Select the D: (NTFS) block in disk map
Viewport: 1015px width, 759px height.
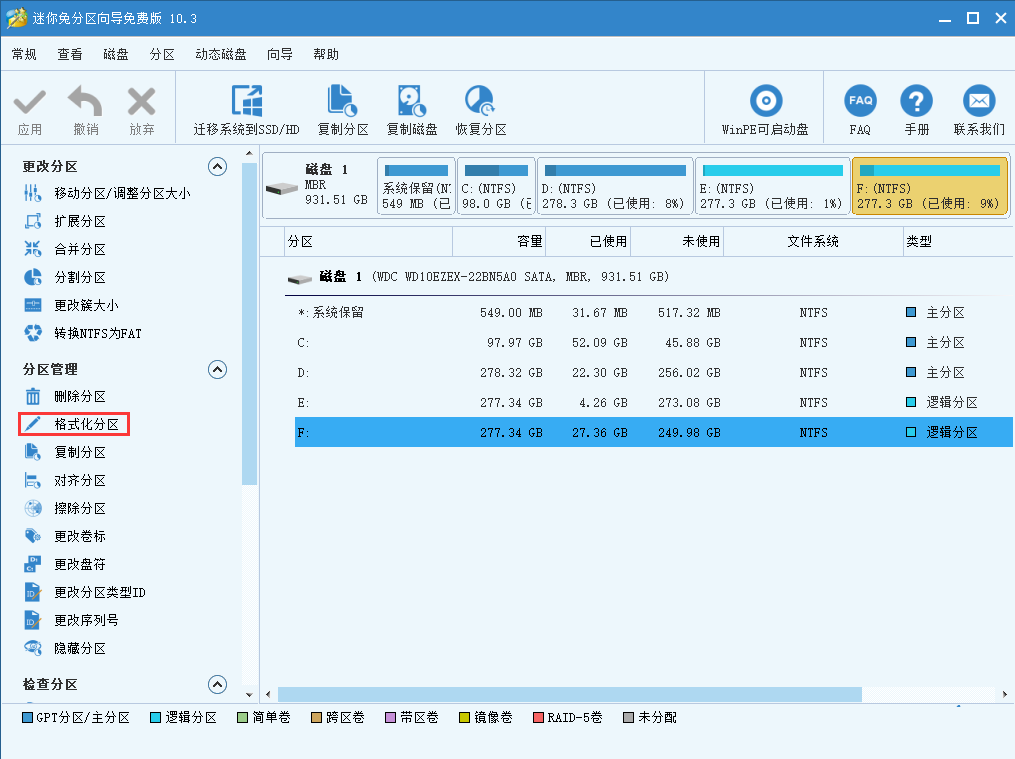615,186
